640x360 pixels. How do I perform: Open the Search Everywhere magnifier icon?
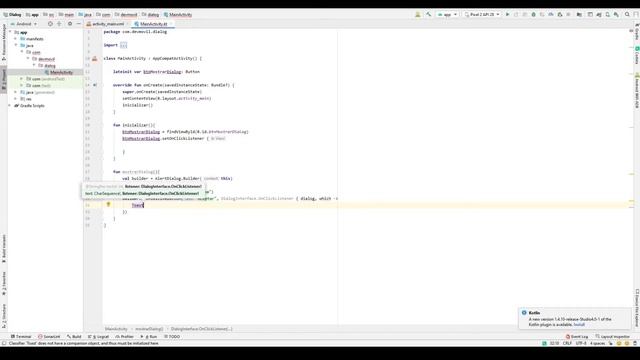coord(627,14)
